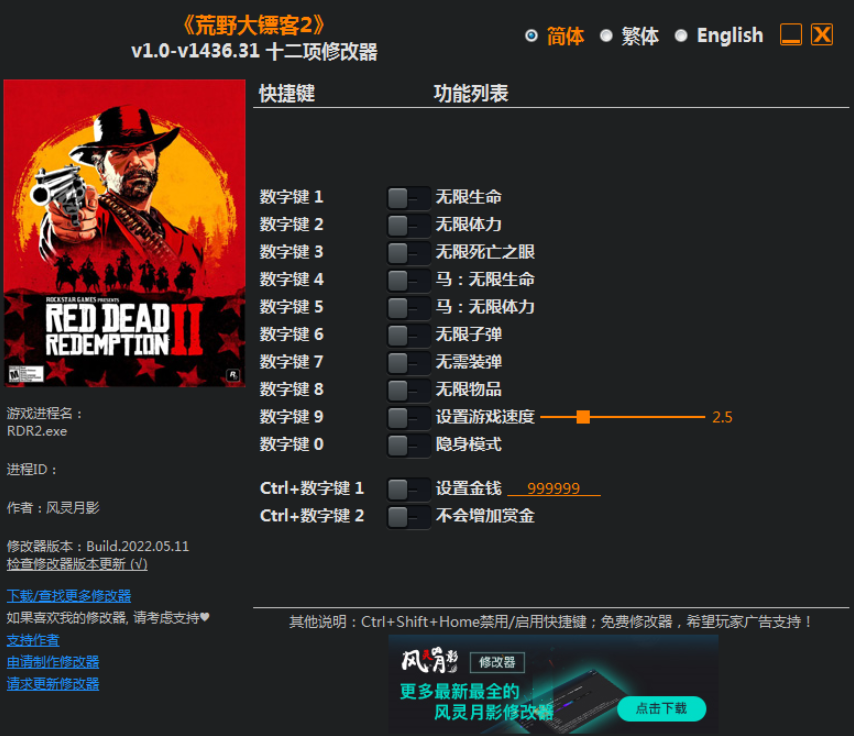Click the 数字键 5 hotkey label

(291, 307)
